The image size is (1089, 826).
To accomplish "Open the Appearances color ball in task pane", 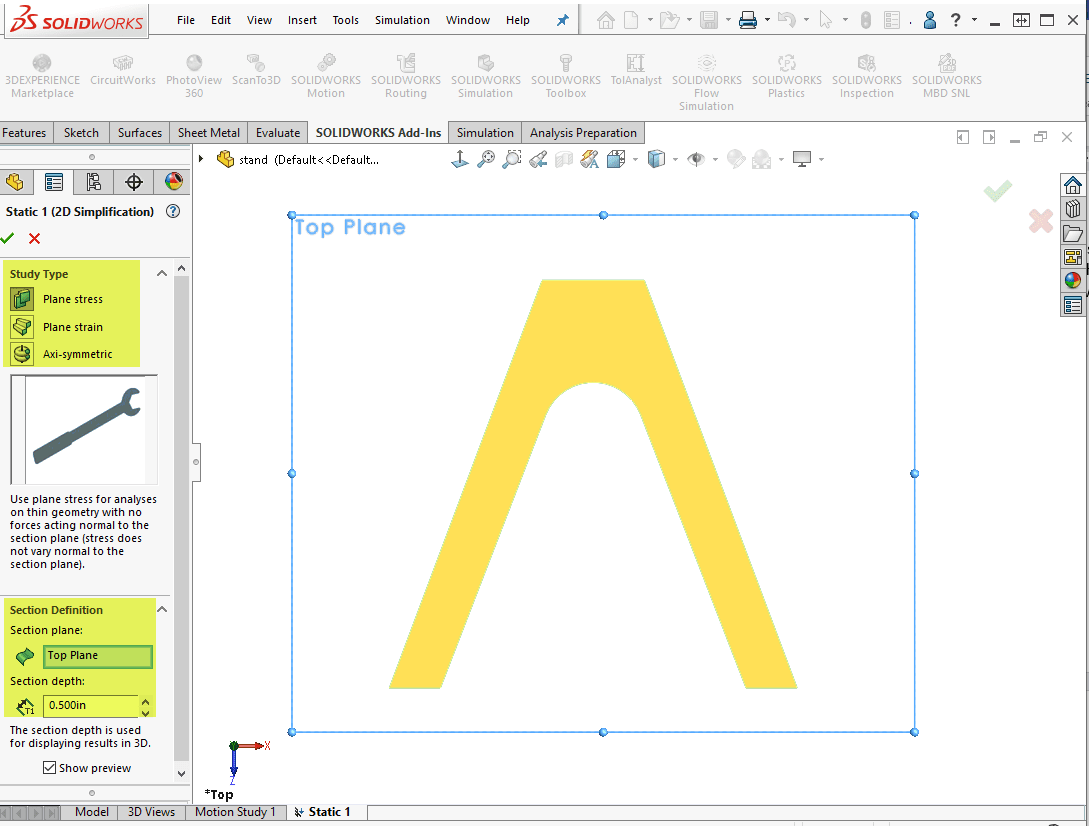I will (1072, 281).
